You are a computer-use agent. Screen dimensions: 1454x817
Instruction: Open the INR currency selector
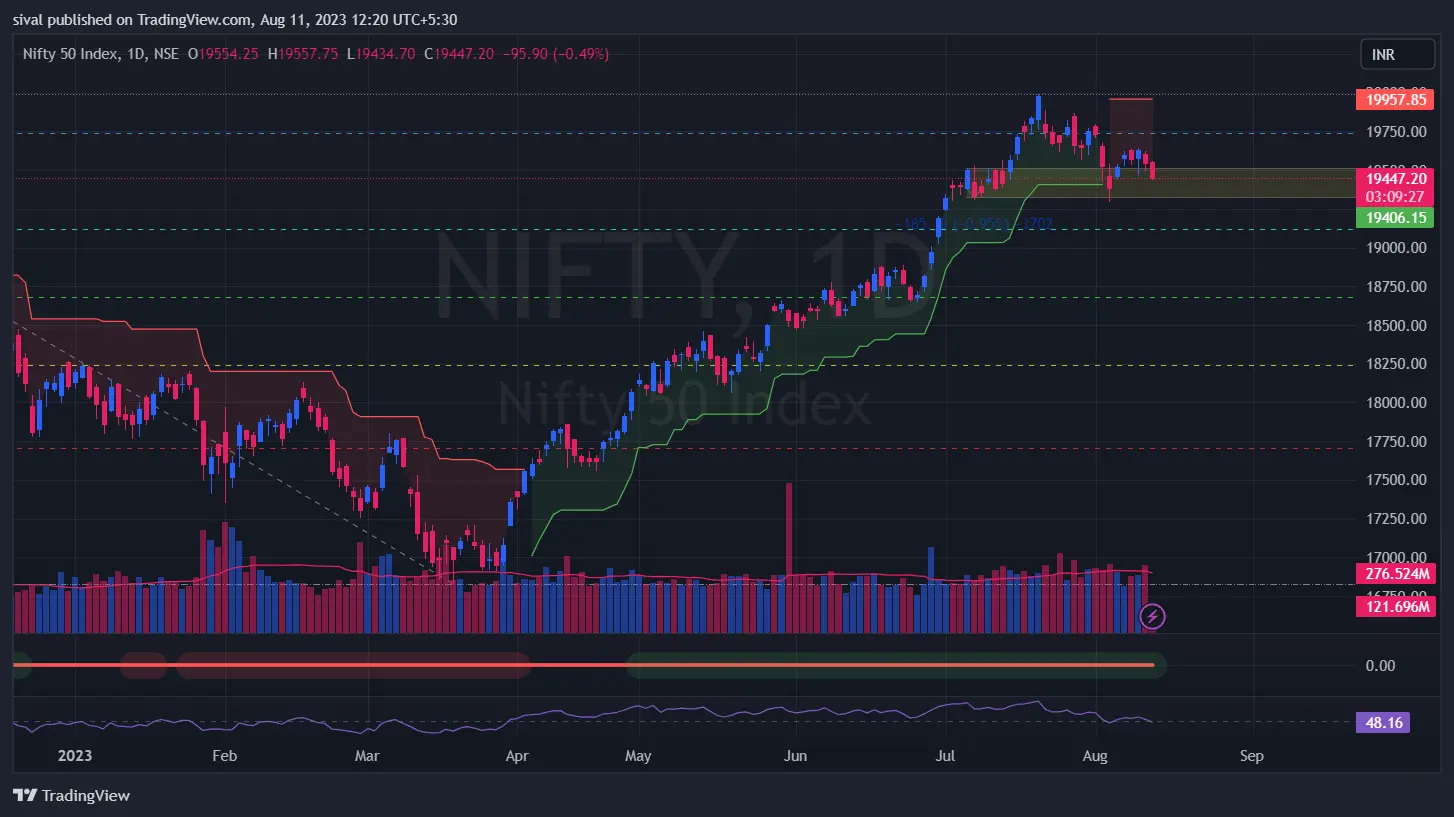coord(1397,54)
